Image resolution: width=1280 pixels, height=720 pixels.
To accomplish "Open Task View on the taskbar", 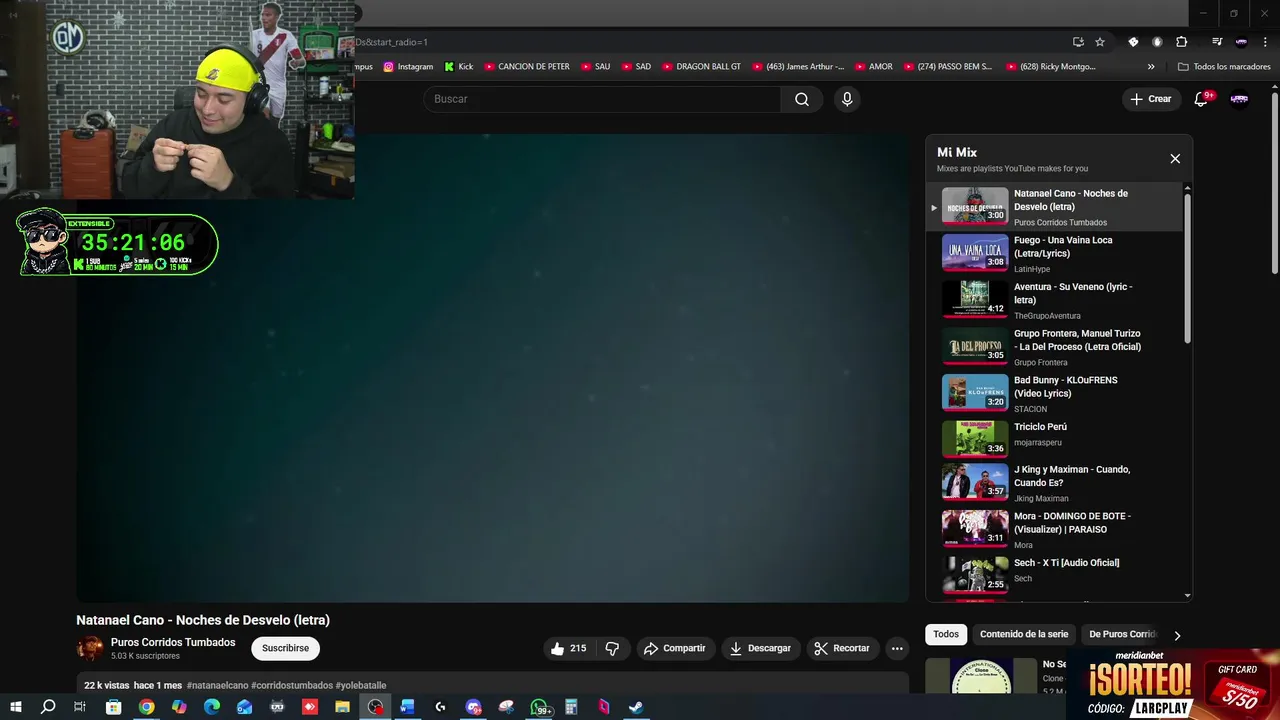I will point(80,707).
